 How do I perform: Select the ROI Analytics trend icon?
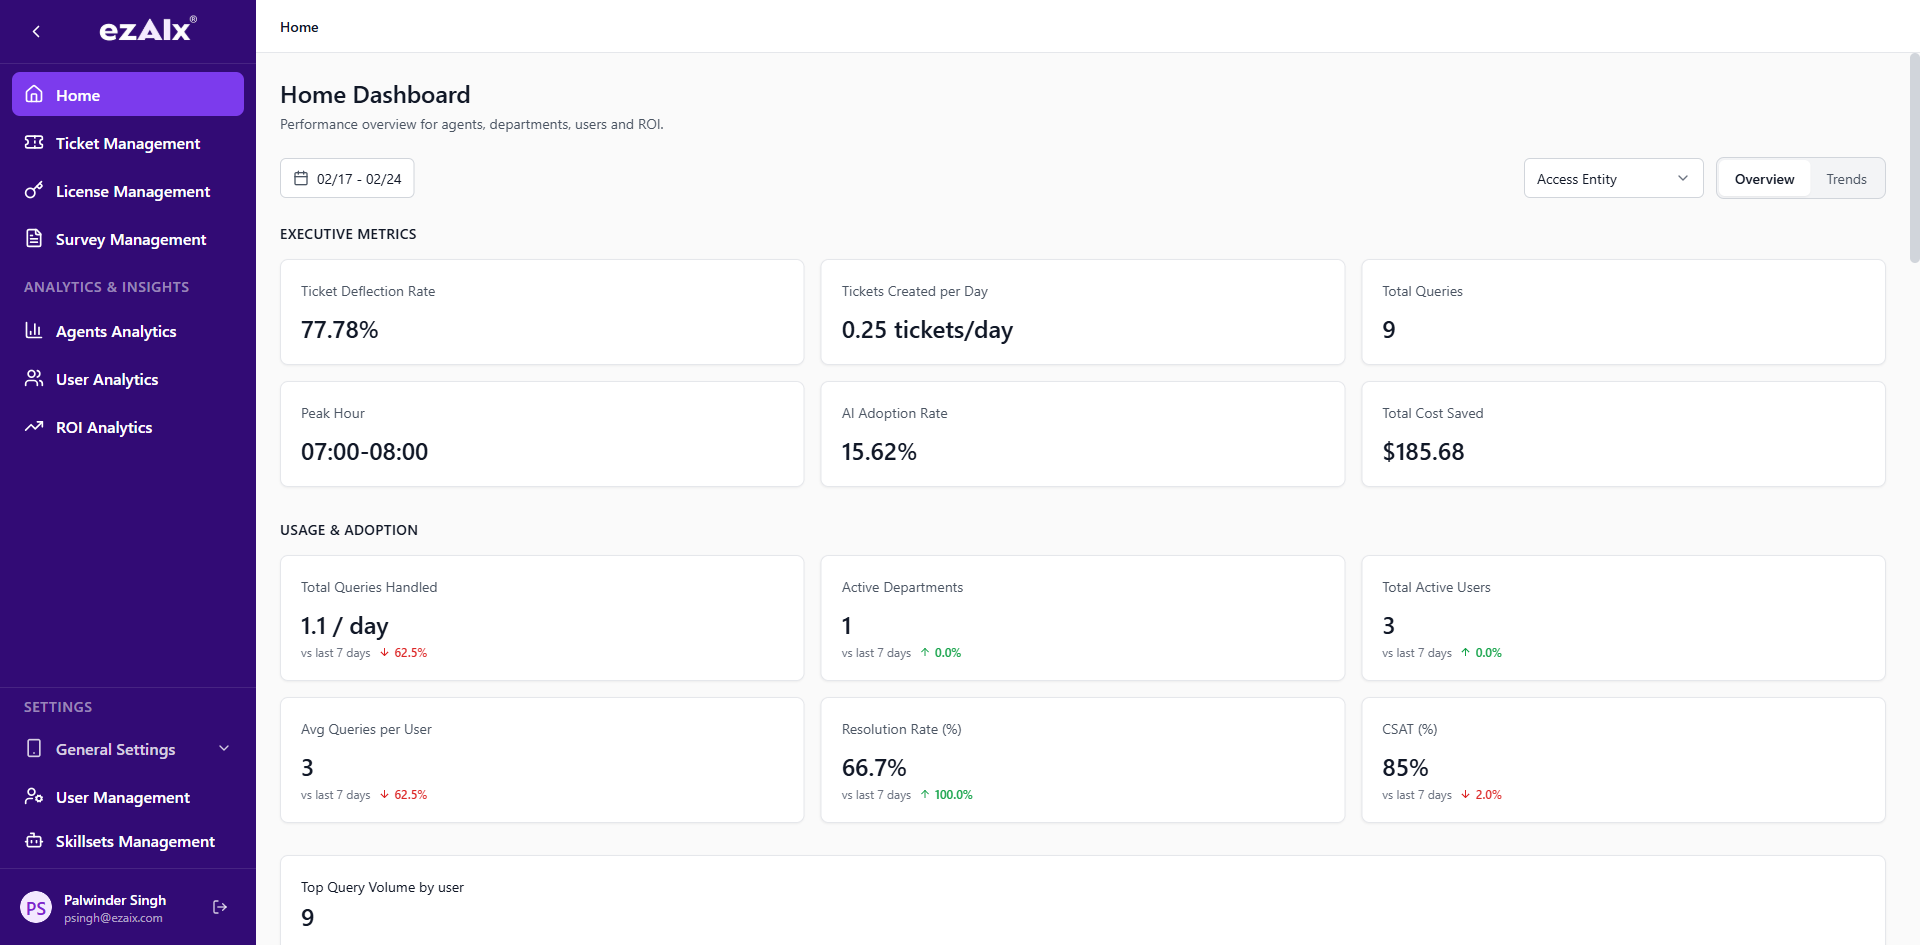pos(35,427)
